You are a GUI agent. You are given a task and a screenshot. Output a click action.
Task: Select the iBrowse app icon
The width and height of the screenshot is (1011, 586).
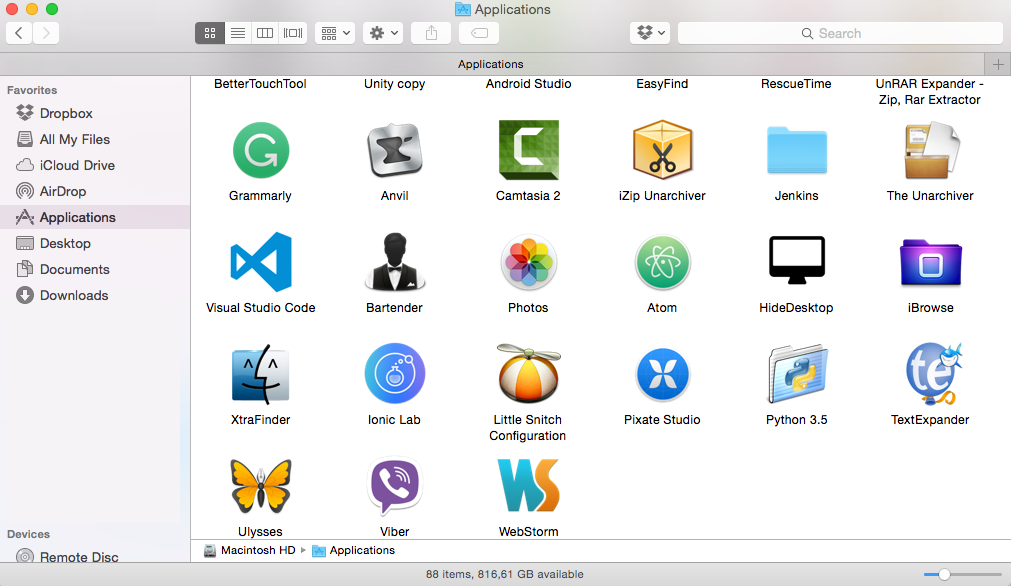tap(930, 262)
